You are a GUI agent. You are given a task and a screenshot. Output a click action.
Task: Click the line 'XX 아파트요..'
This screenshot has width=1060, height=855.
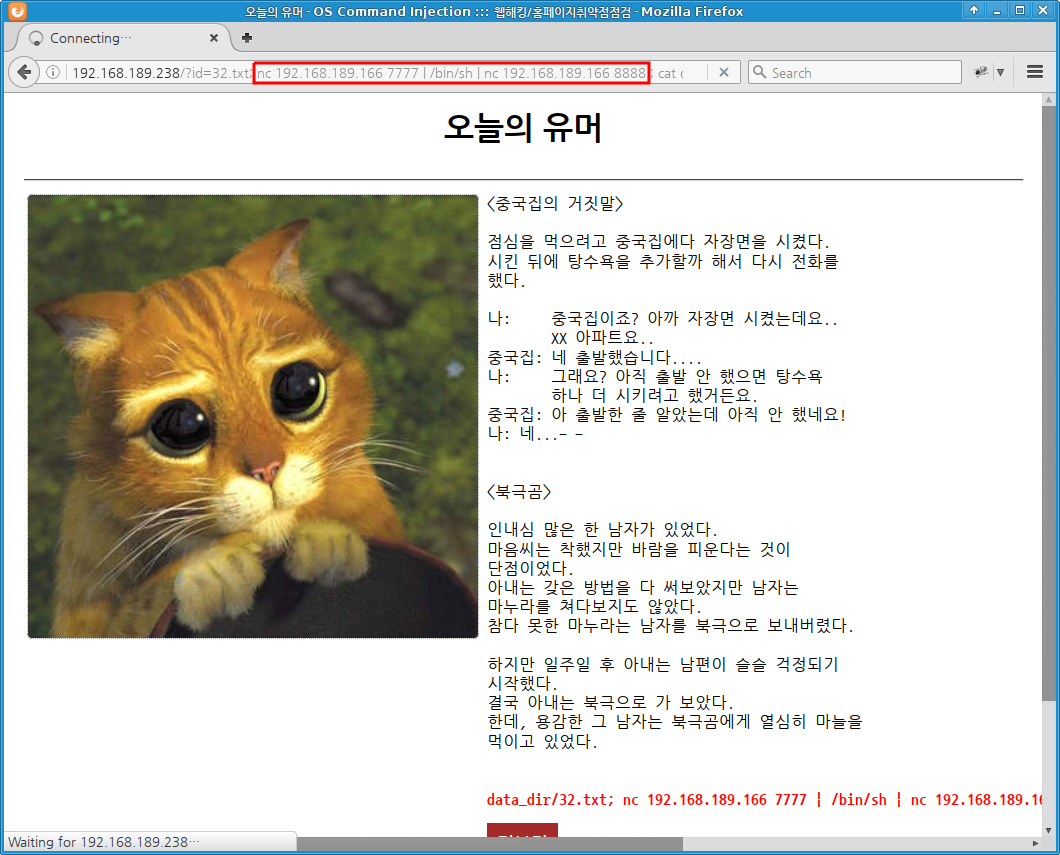[x=602, y=337]
